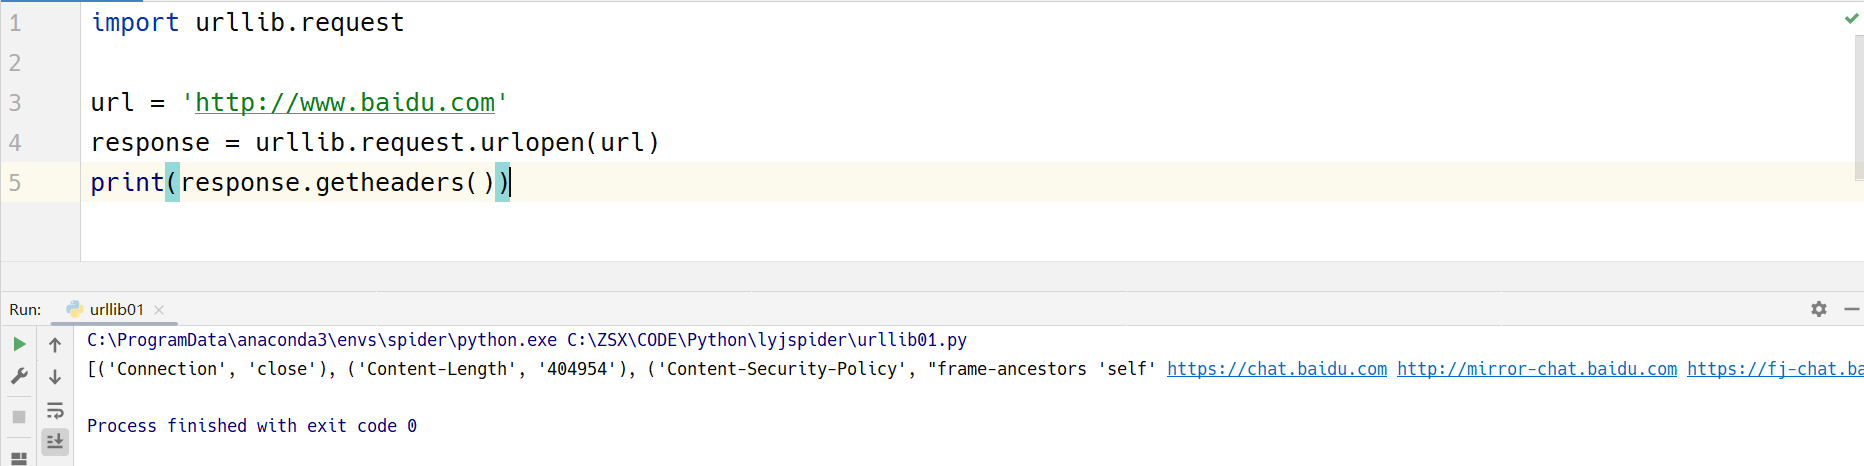Click the stop process square icon
The width and height of the screenshot is (1864, 466).
click(19, 416)
